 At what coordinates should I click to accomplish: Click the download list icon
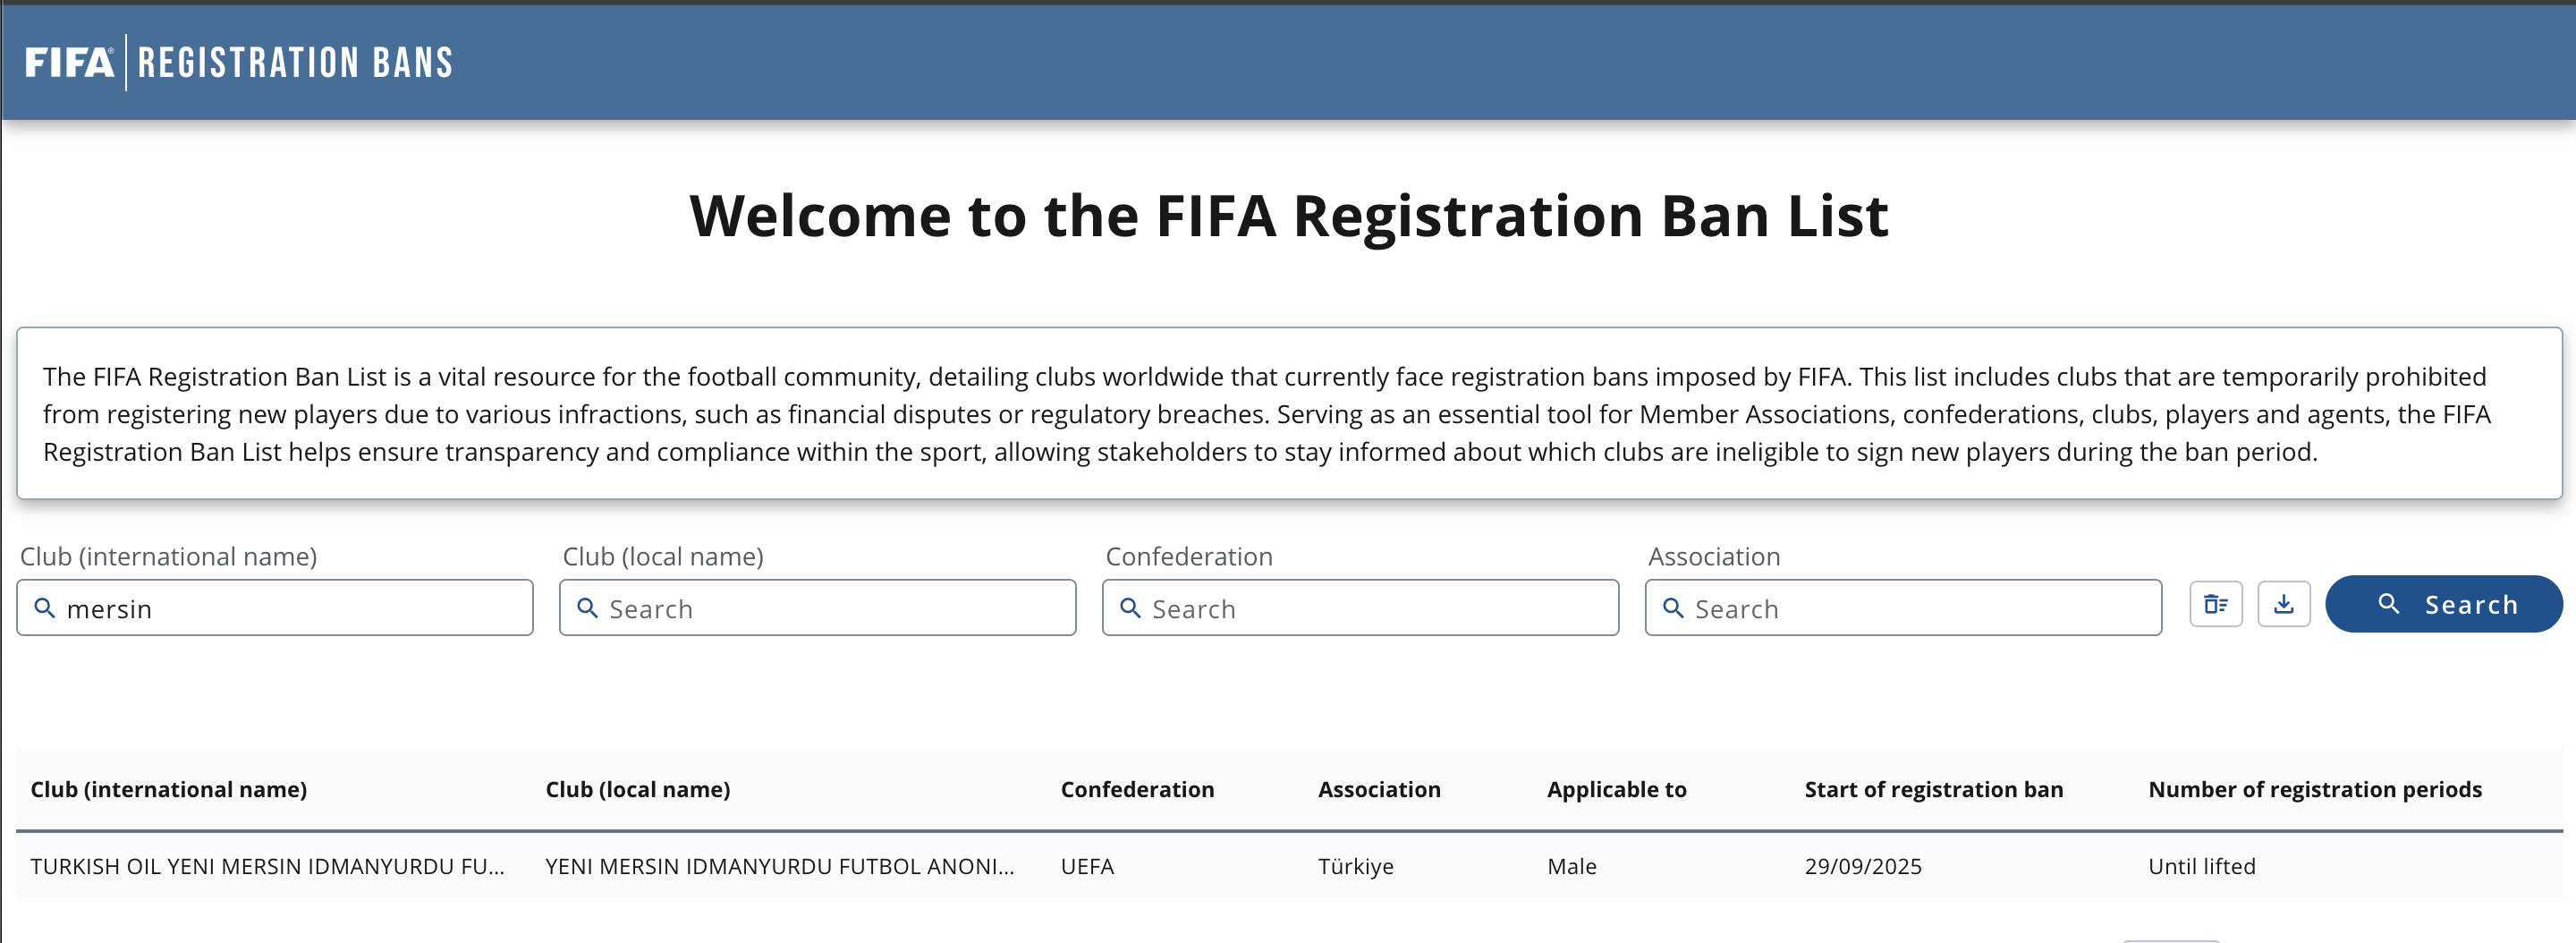click(x=2283, y=605)
